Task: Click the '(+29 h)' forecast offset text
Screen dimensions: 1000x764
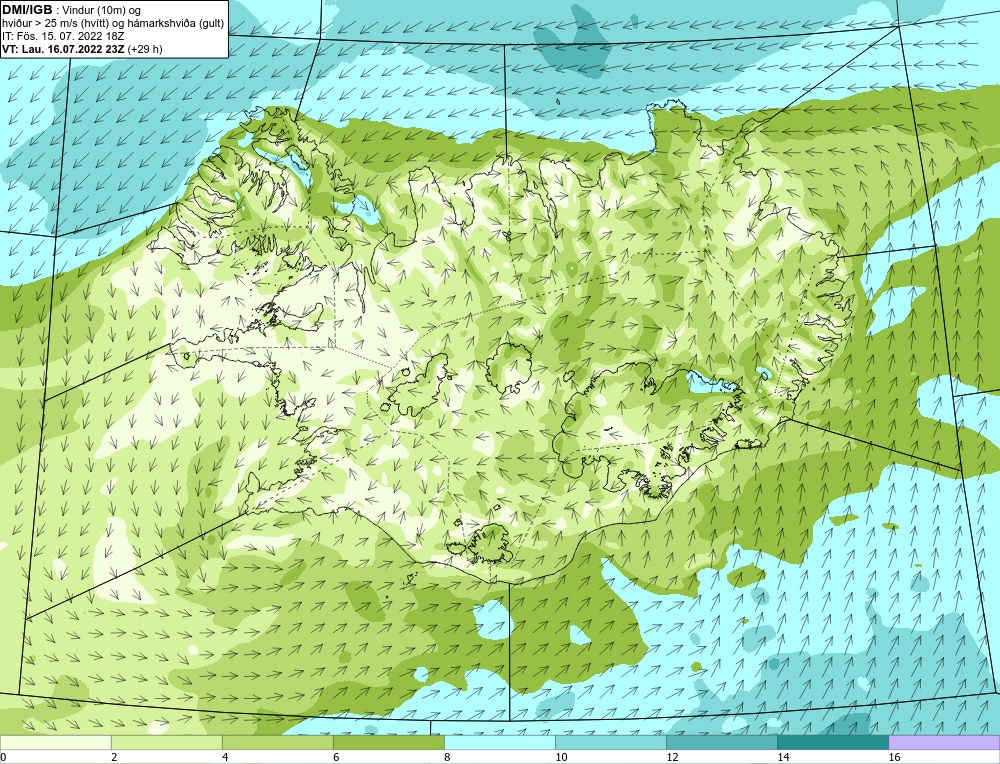Action: (145, 49)
